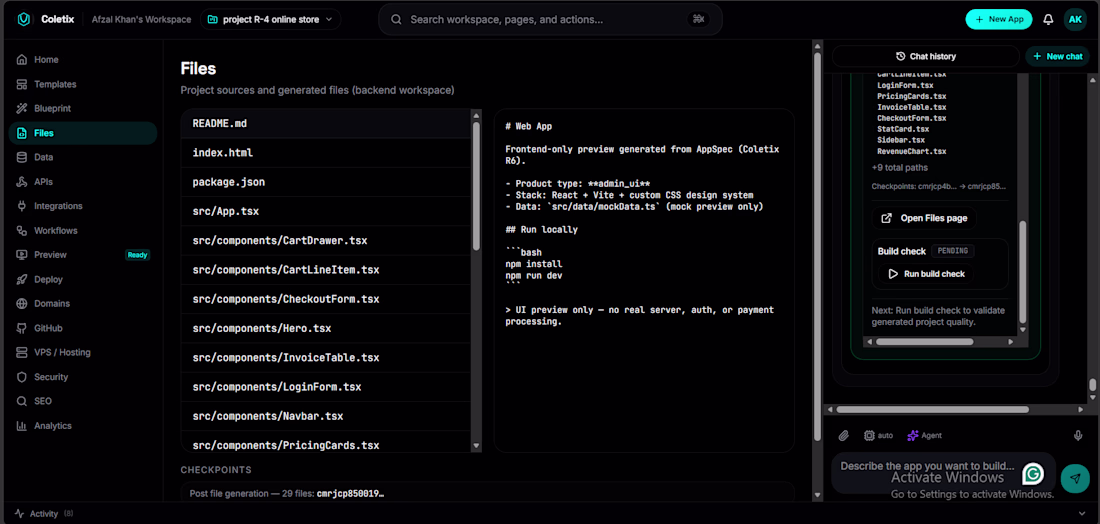Click the Security shield icon
Image resolution: width=1100 pixels, height=524 pixels.
click(x=22, y=377)
